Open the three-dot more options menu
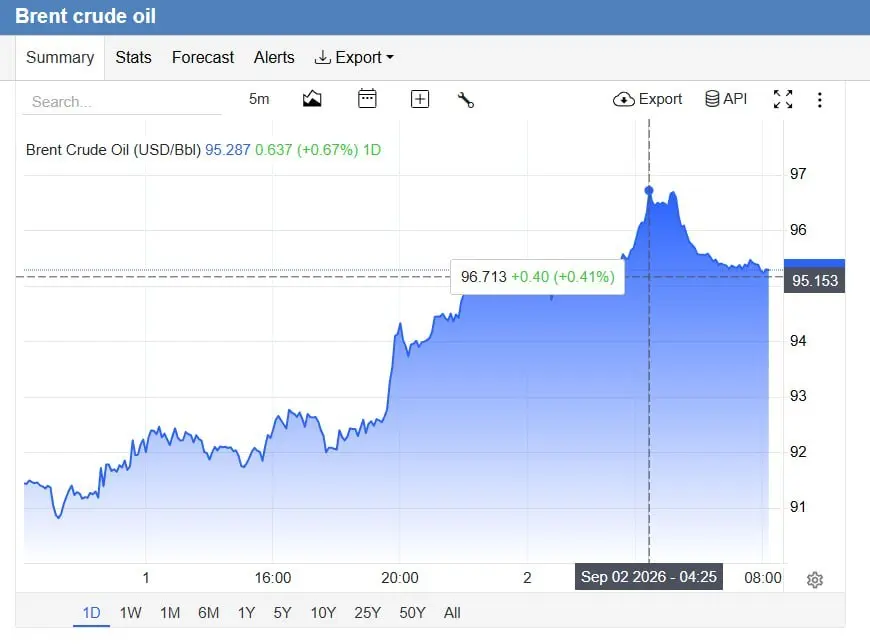Viewport: 870px width, 644px height. [820, 100]
